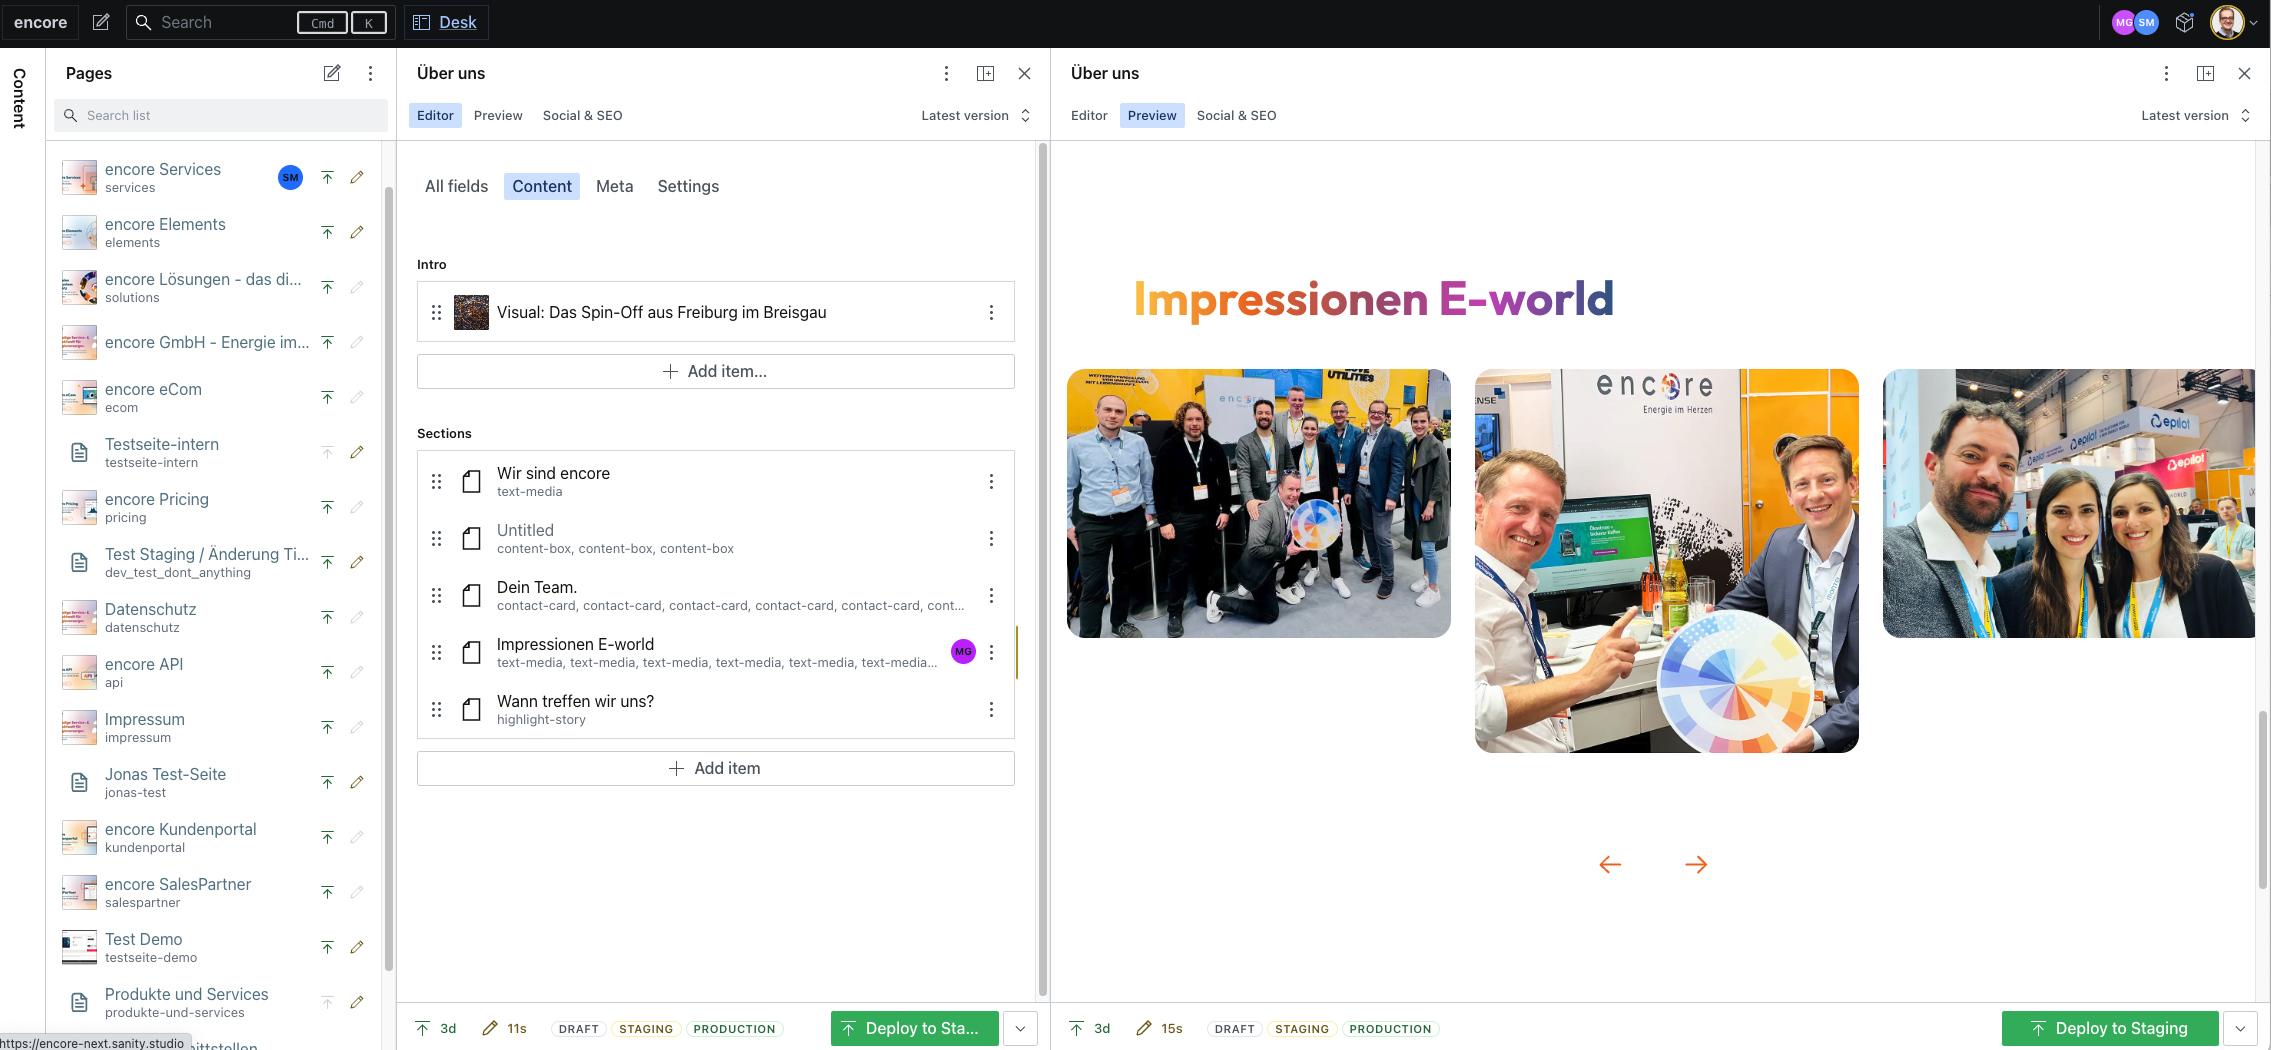
Task: Open menu for Untitled section
Action: point(991,538)
